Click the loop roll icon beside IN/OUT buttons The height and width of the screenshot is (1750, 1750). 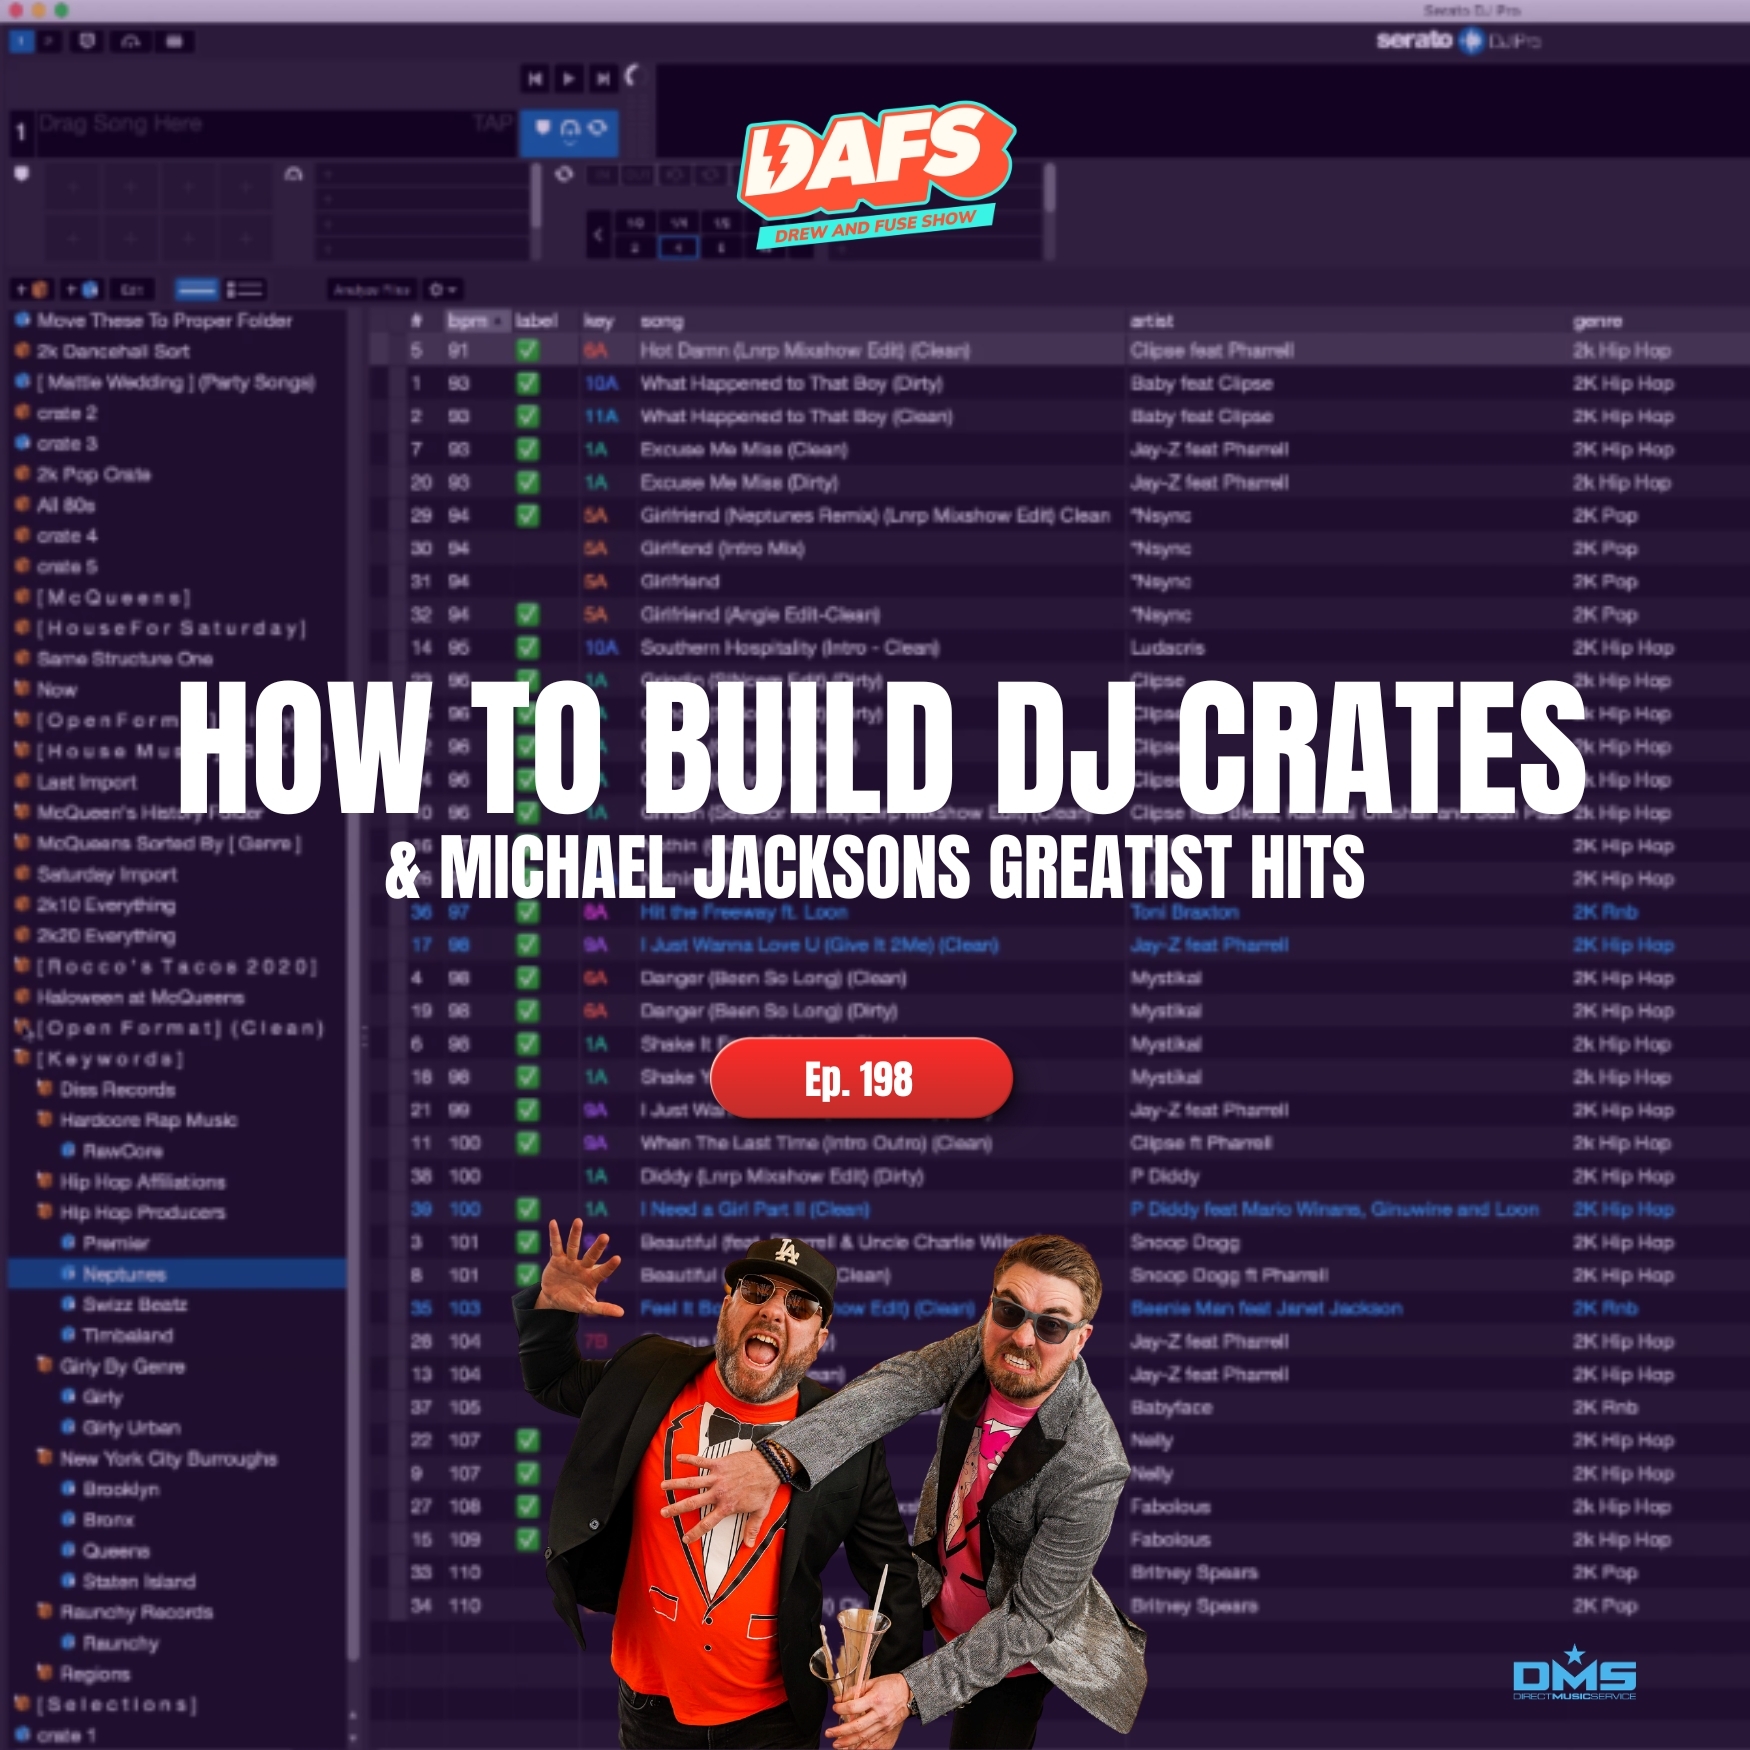(x=564, y=174)
